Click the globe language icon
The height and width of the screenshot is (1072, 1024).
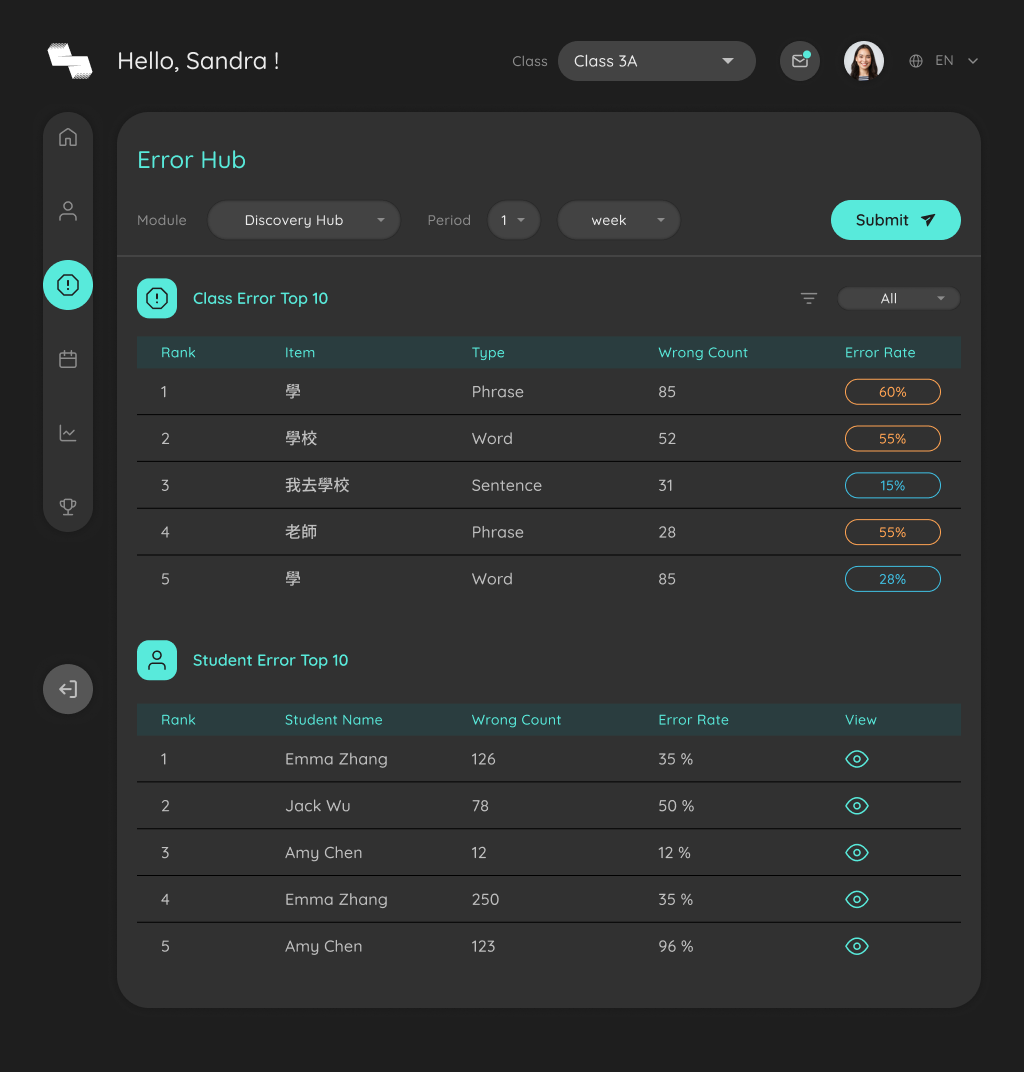coord(916,61)
